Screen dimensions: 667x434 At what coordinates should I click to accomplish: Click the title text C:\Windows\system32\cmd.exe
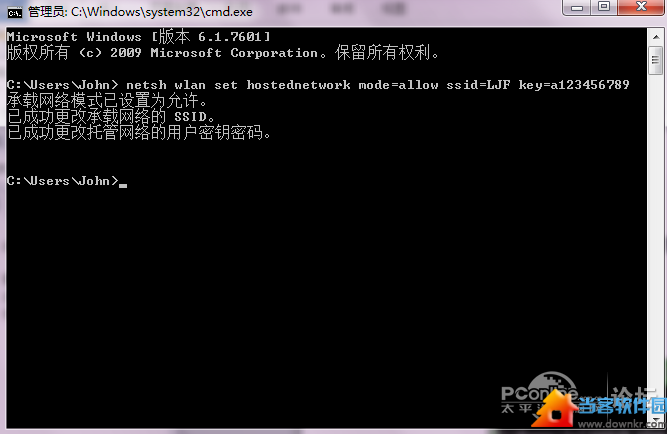(x=162, y=12)
